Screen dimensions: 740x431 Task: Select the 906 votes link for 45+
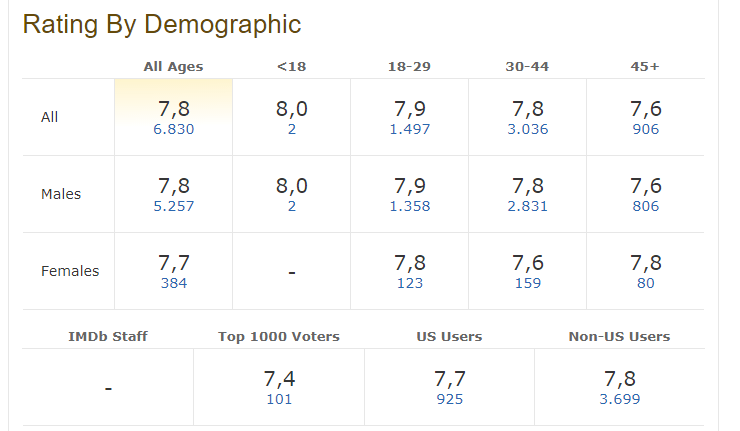pos(646,129)
